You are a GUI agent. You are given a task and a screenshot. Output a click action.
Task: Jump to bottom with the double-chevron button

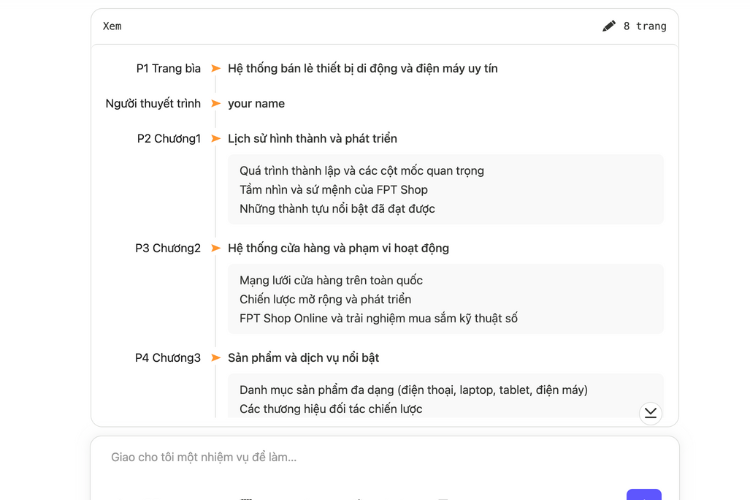[650, 412]
